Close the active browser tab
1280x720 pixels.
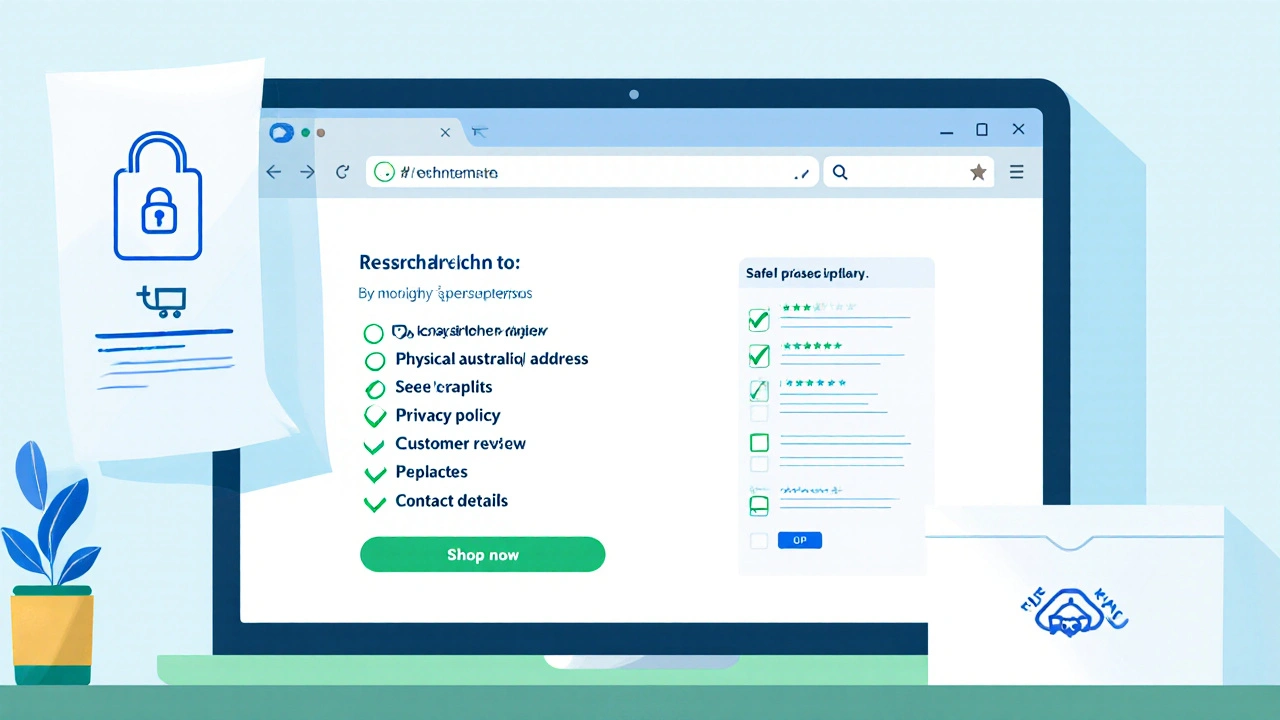[445, 132]
